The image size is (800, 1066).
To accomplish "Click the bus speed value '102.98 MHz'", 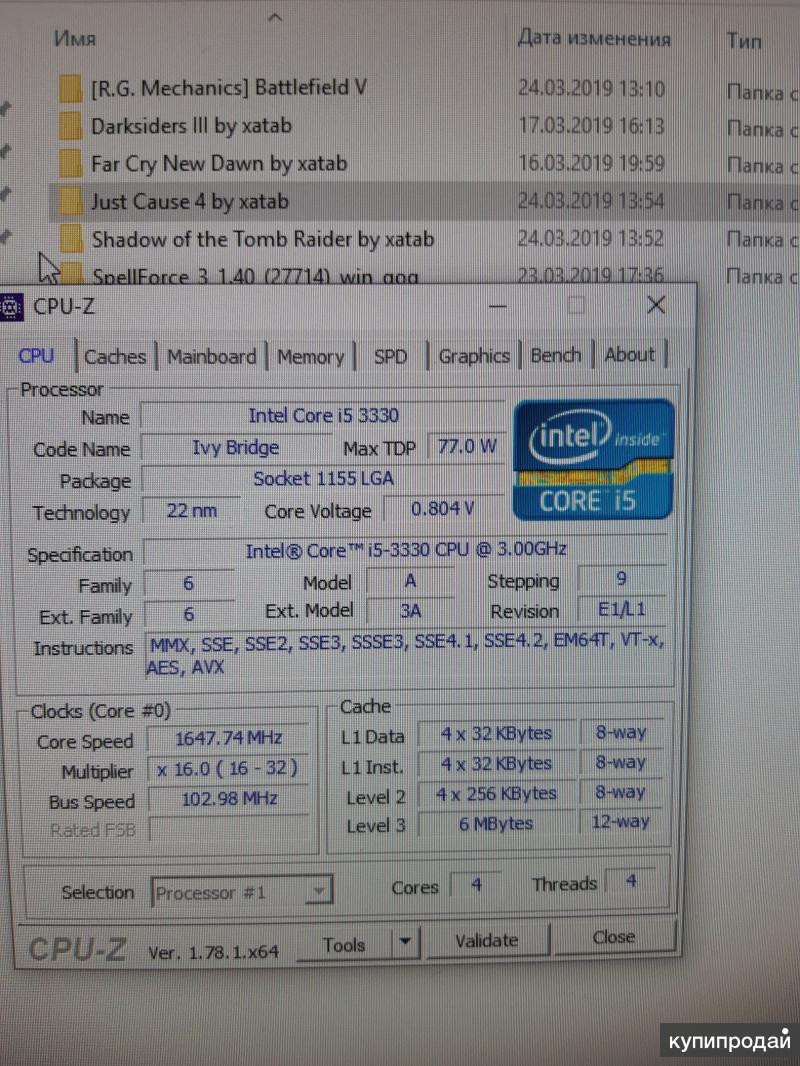I will click(228, 799).
